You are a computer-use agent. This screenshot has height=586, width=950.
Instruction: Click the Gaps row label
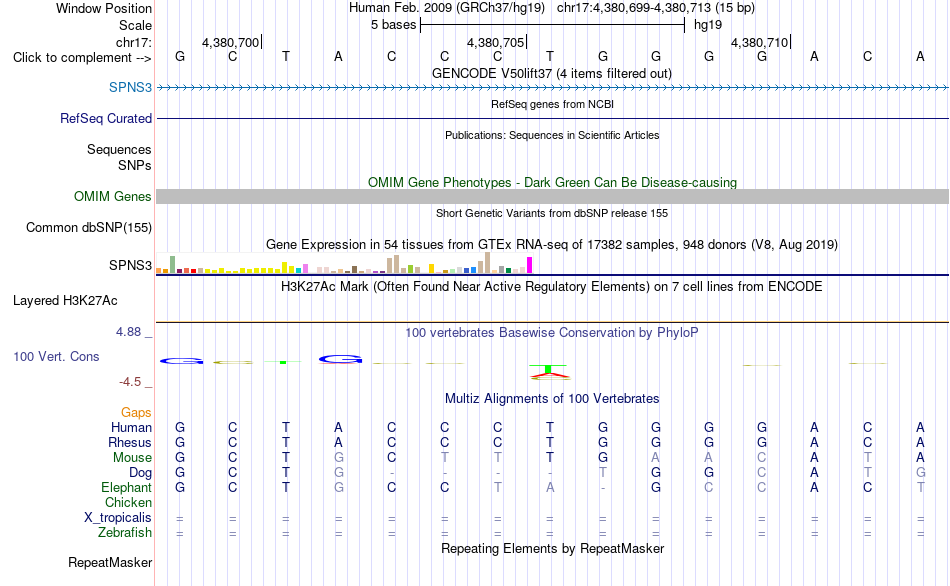136,413
